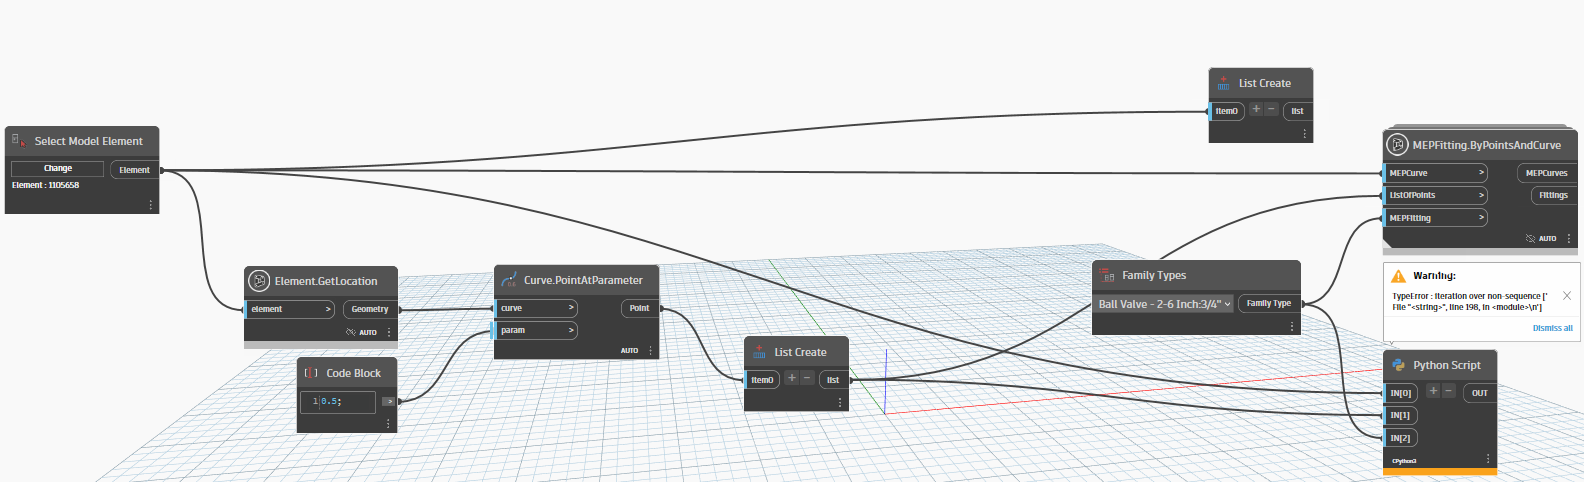Open Element.GetLocation three-dot menu
Screen dimensions: 1584x482
coord(389,332)
